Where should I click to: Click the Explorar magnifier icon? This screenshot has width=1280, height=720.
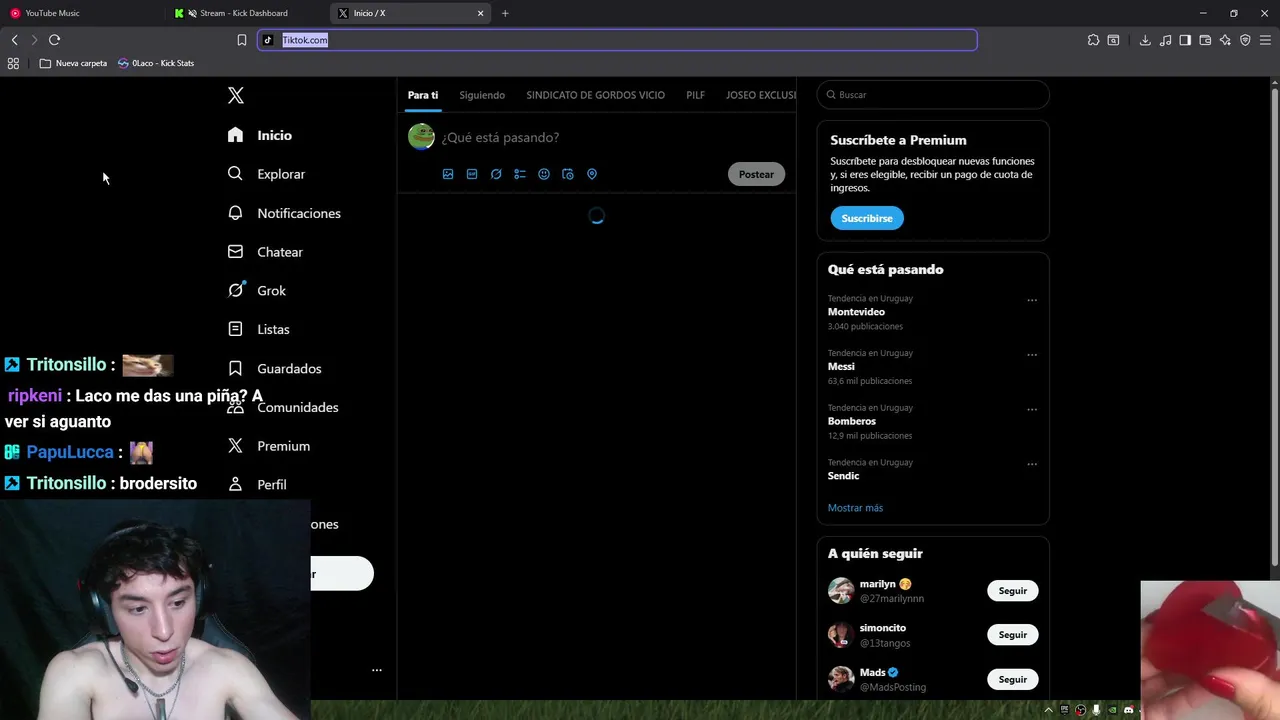pyautogui.click(x=235, y=174)
